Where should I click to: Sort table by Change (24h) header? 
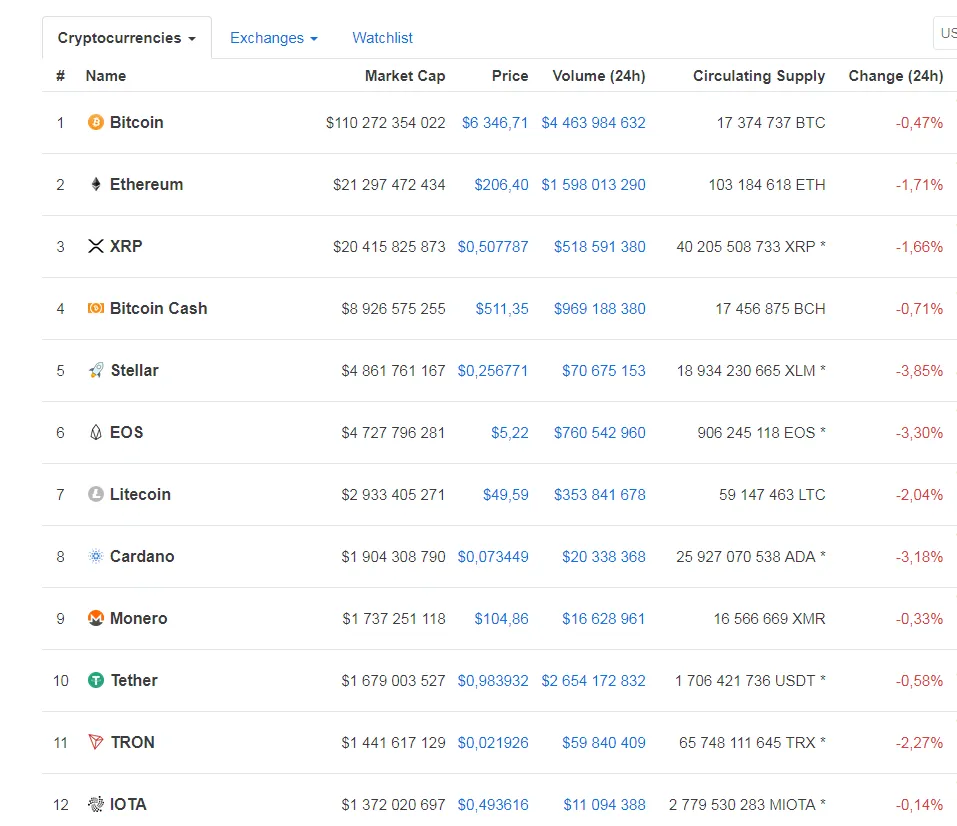coord(895,76)
